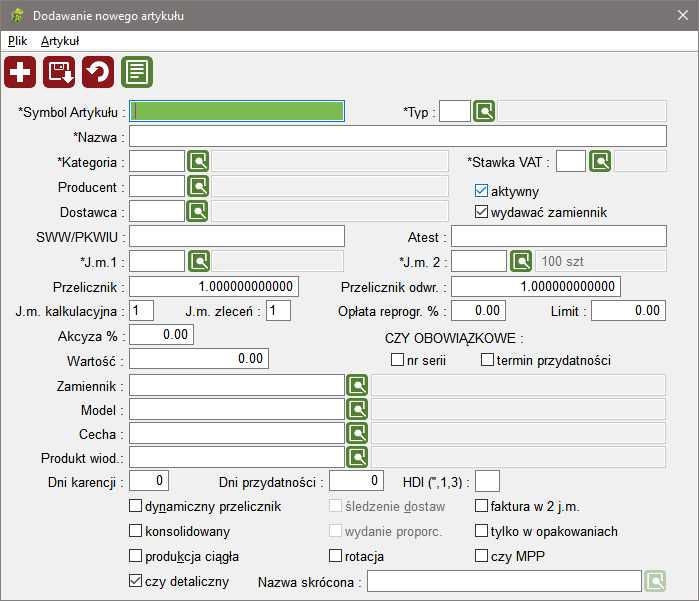
Task: Click the Stawka VAT code field
Action: coord(571,161)
